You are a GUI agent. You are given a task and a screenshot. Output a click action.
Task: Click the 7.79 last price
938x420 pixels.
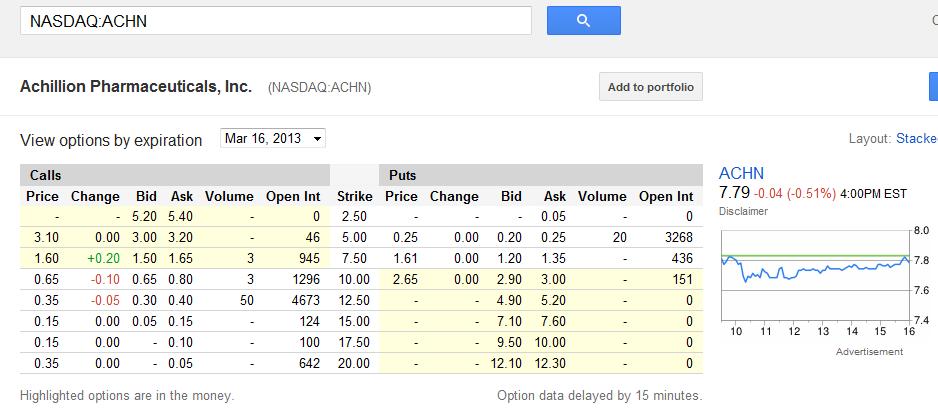pos(733,193)
